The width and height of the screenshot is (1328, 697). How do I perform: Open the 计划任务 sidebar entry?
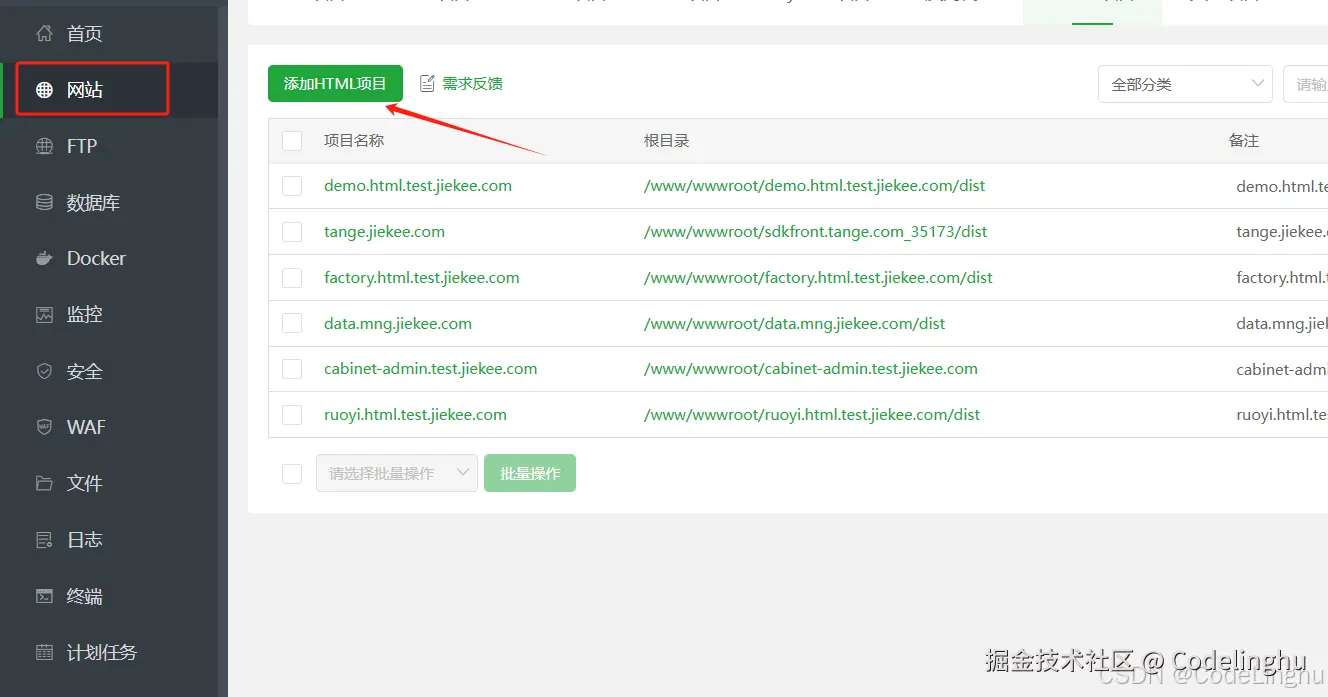coord(109,652)
